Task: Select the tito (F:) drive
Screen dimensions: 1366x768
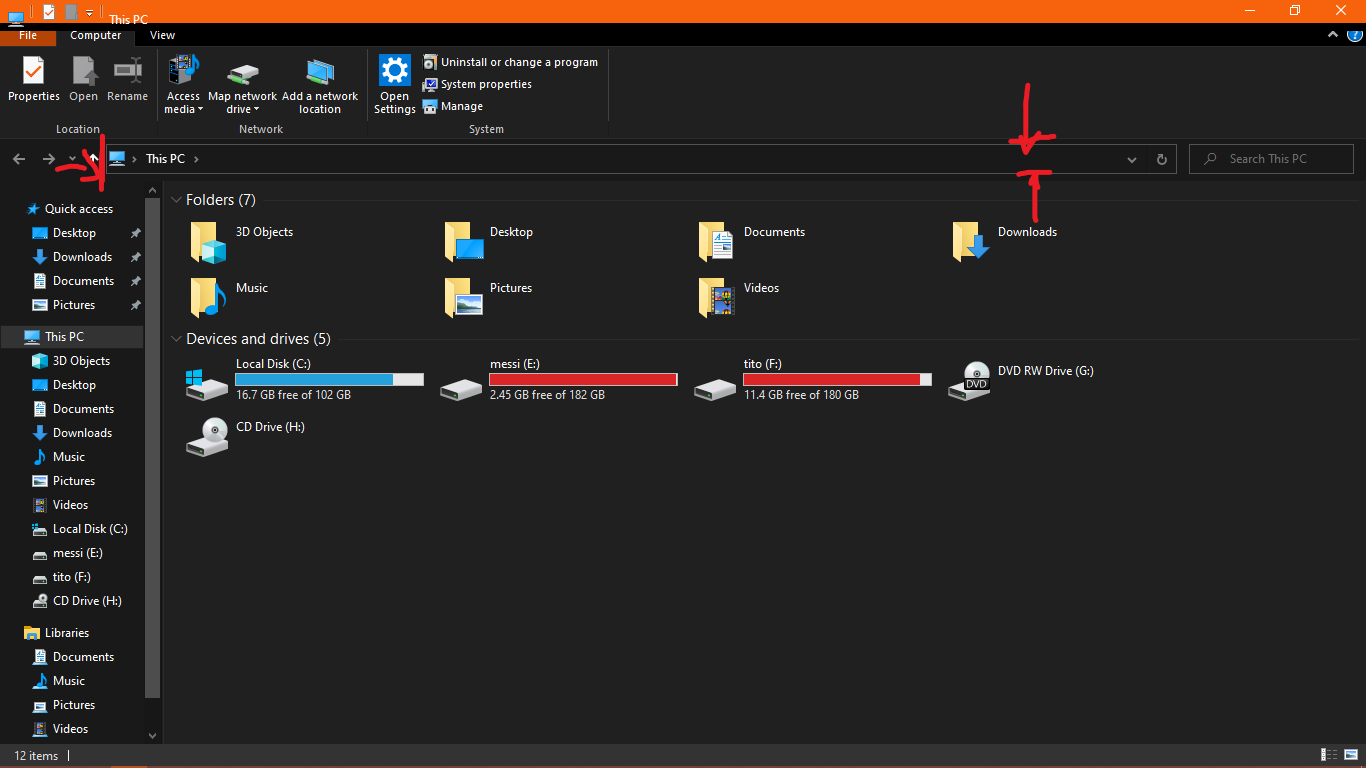Action: (x=813, y=380)
